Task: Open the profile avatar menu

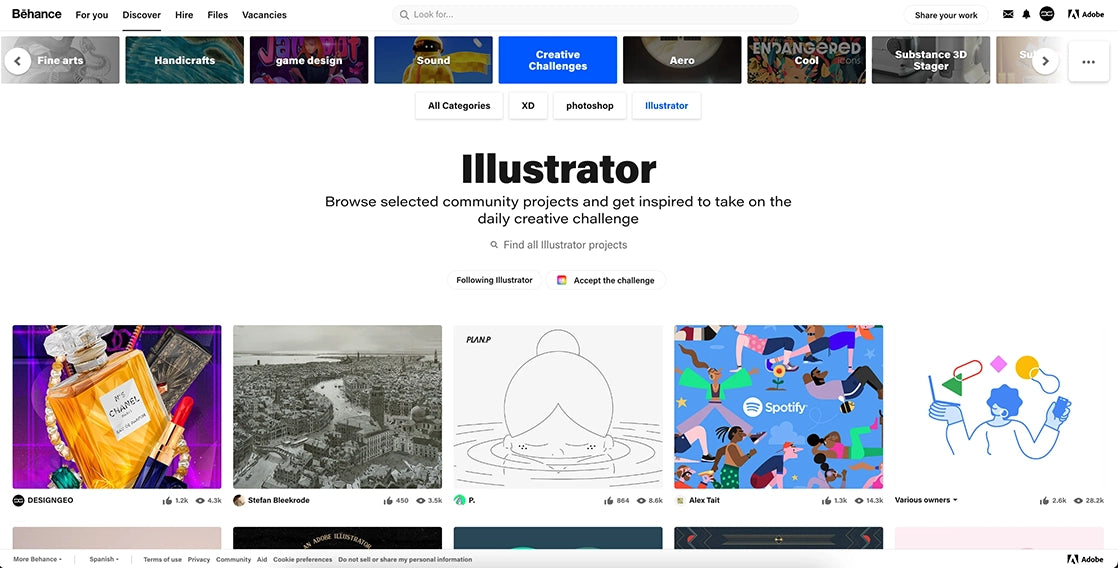Action: (1047, 14)
